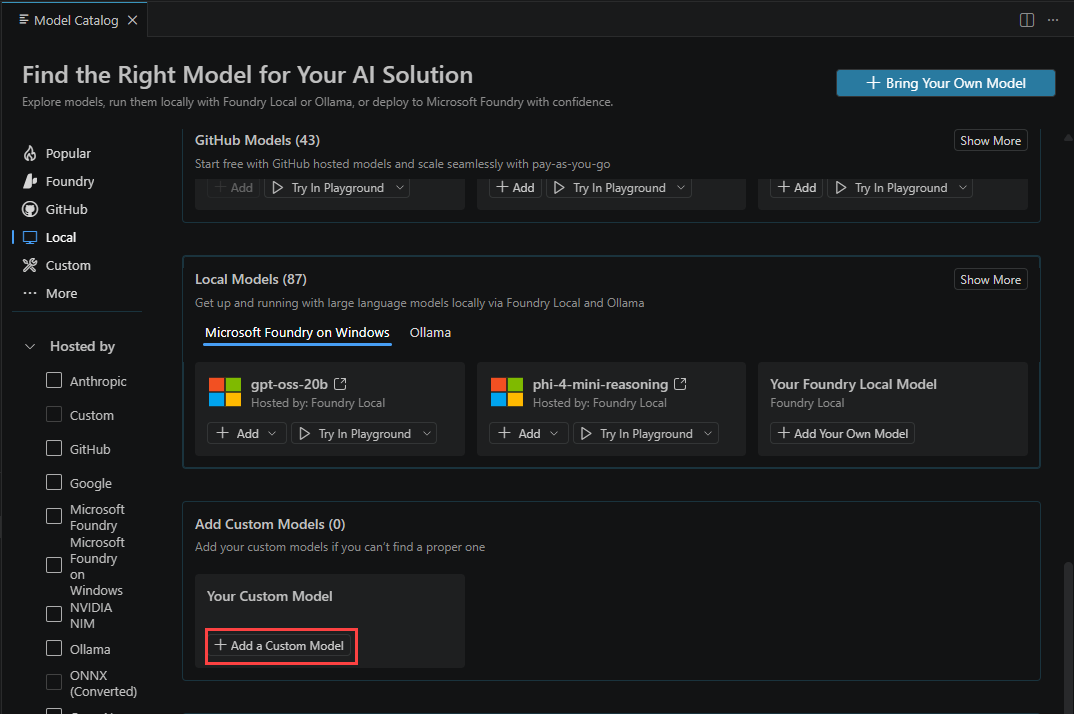The height and width of the screenshot is (714, 1074).
Task: Check Microsoft Foundry on Windows filter
Action: point(54,565)
